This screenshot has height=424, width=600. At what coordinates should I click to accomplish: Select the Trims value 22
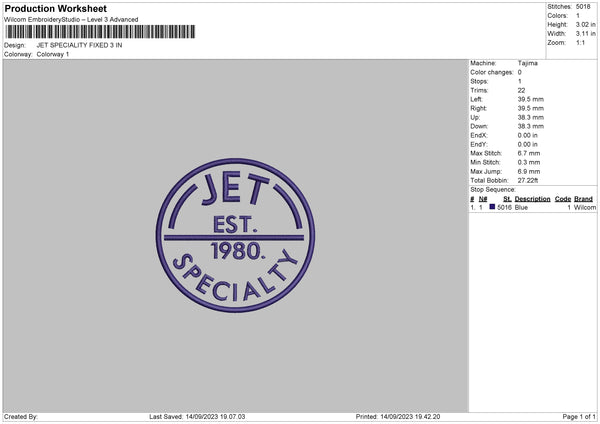pos(521,90)
